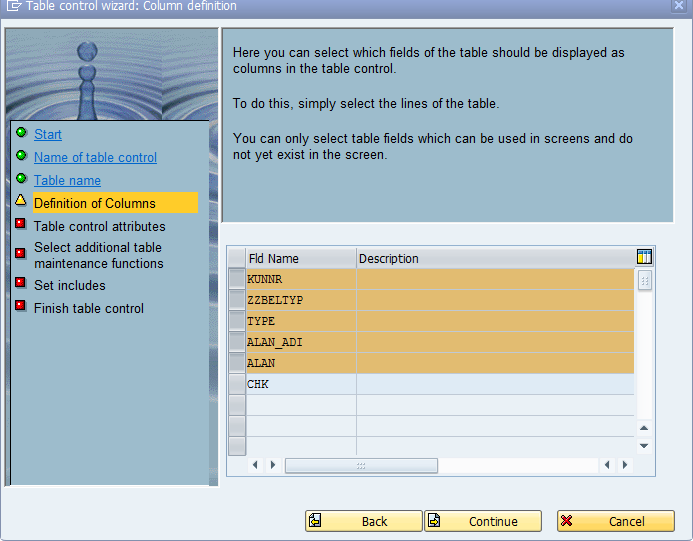
Task: Click the wizard icon in the title bar
Action: click(14, 6)
